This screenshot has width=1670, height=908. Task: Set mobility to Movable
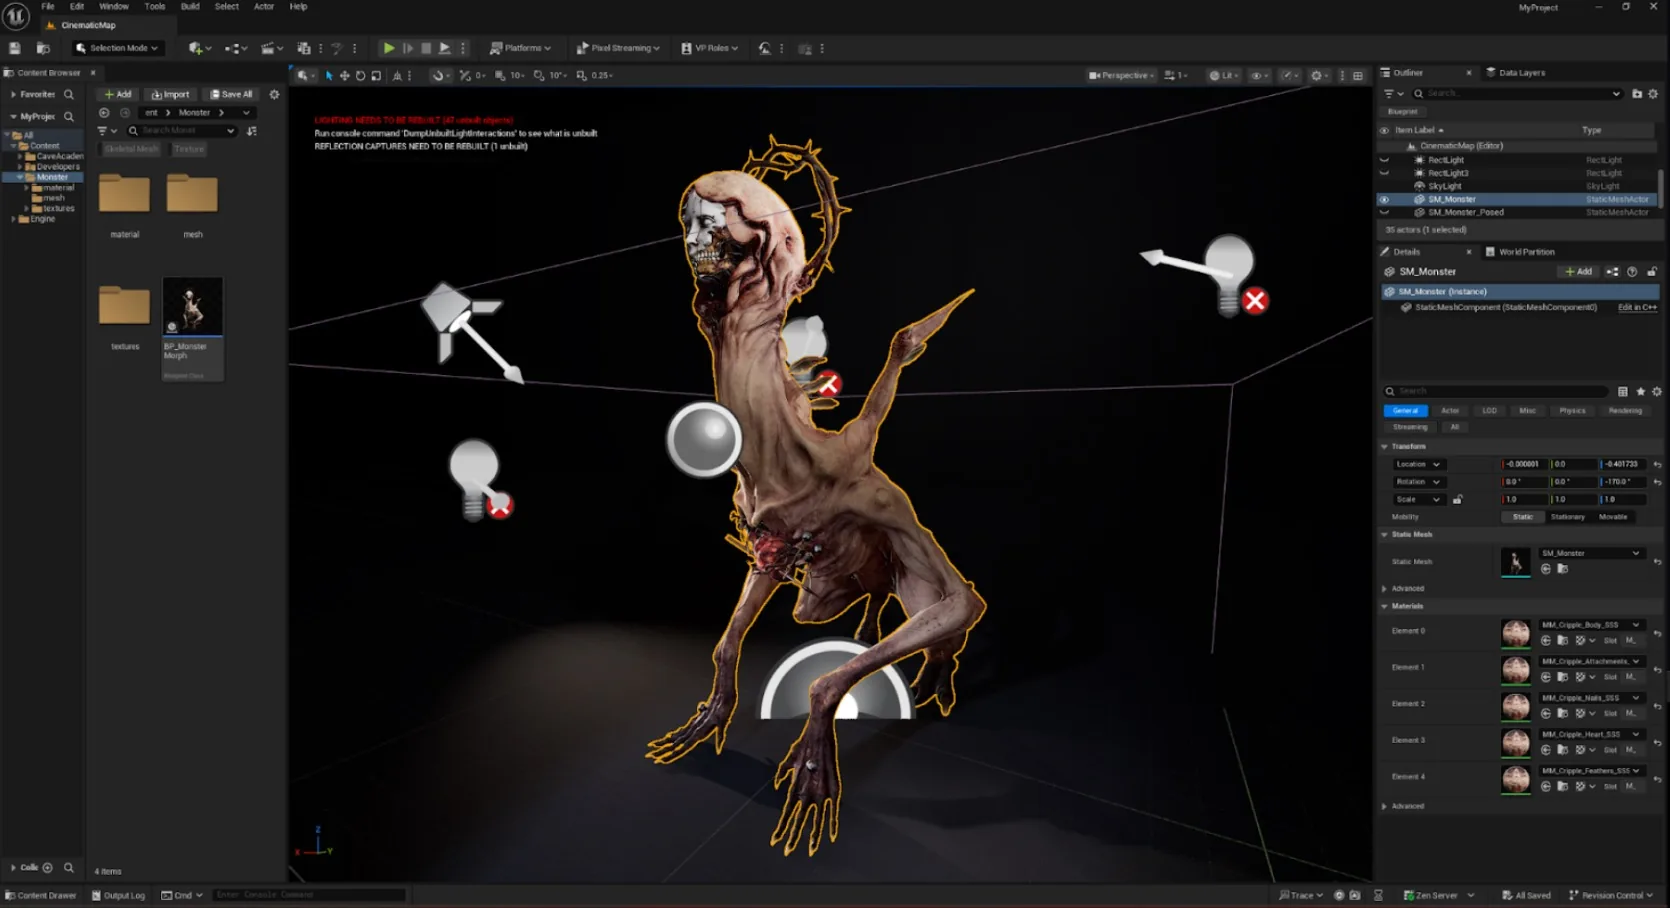pos(1613,517)
